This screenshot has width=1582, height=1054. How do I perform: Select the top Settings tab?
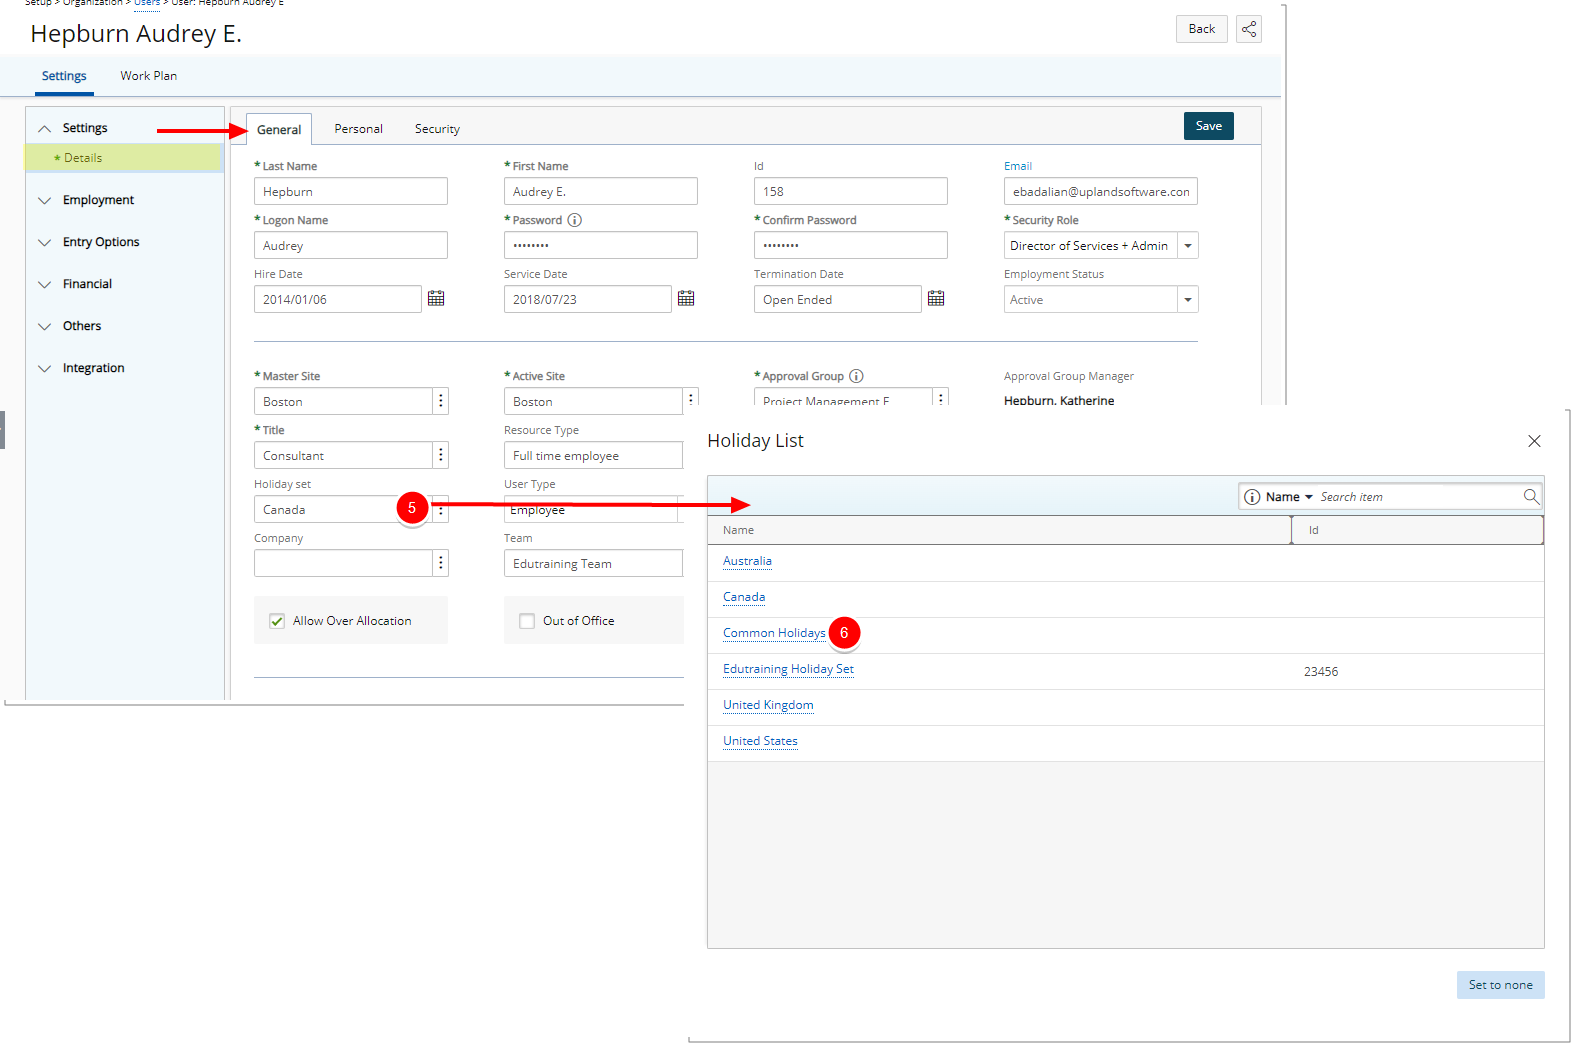64,76
